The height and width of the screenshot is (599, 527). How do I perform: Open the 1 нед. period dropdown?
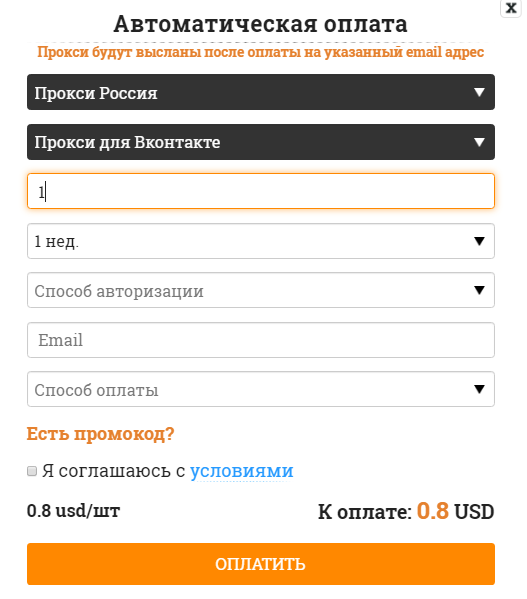click(x=261, y=241)
